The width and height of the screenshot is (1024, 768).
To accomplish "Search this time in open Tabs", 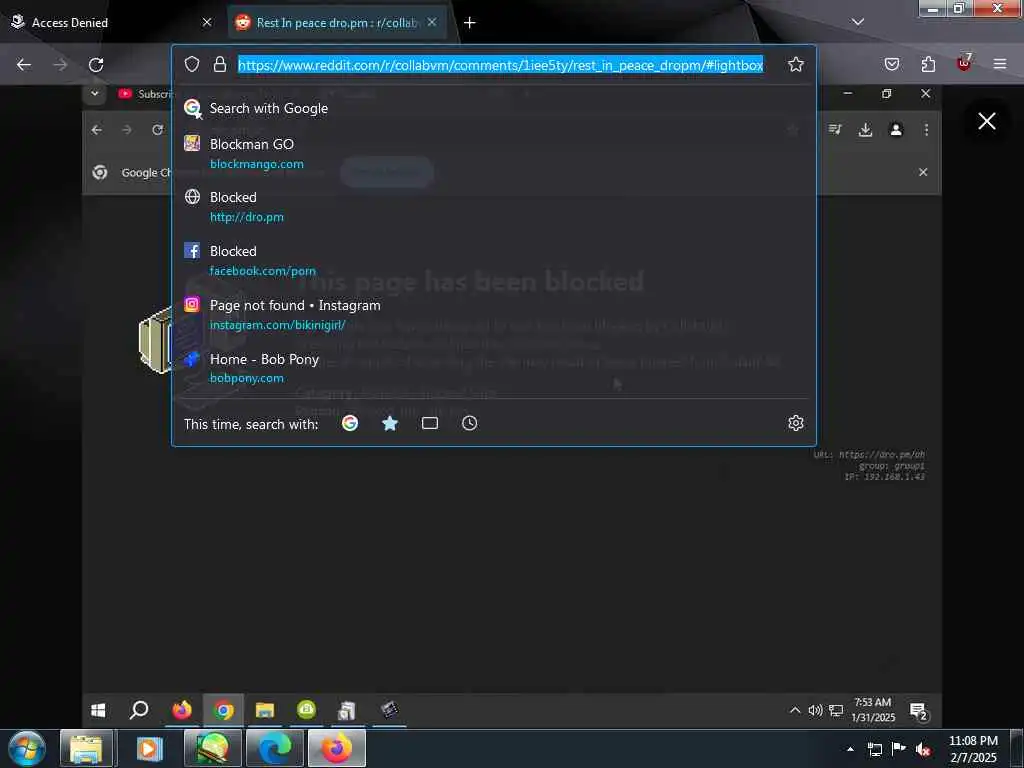I will 430,423.
